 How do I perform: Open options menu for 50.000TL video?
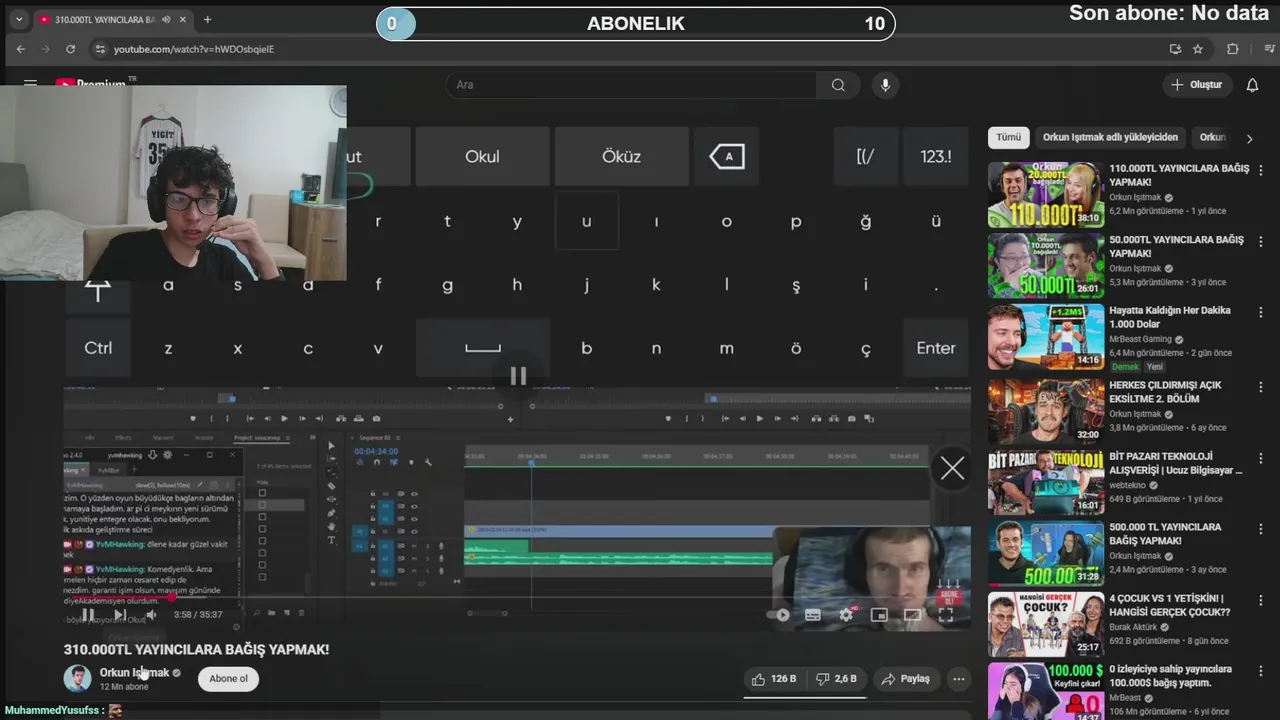tap(1261, 242)
